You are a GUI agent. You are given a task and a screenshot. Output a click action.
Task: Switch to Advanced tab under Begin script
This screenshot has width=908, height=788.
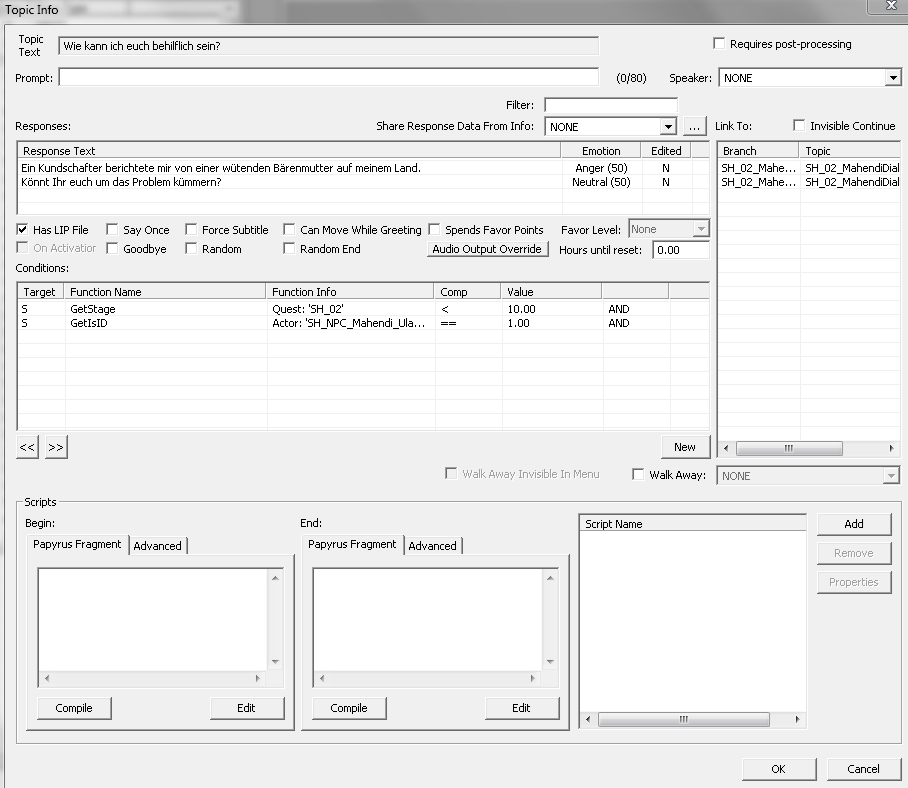pyautogui.click(x=158, y=546)
